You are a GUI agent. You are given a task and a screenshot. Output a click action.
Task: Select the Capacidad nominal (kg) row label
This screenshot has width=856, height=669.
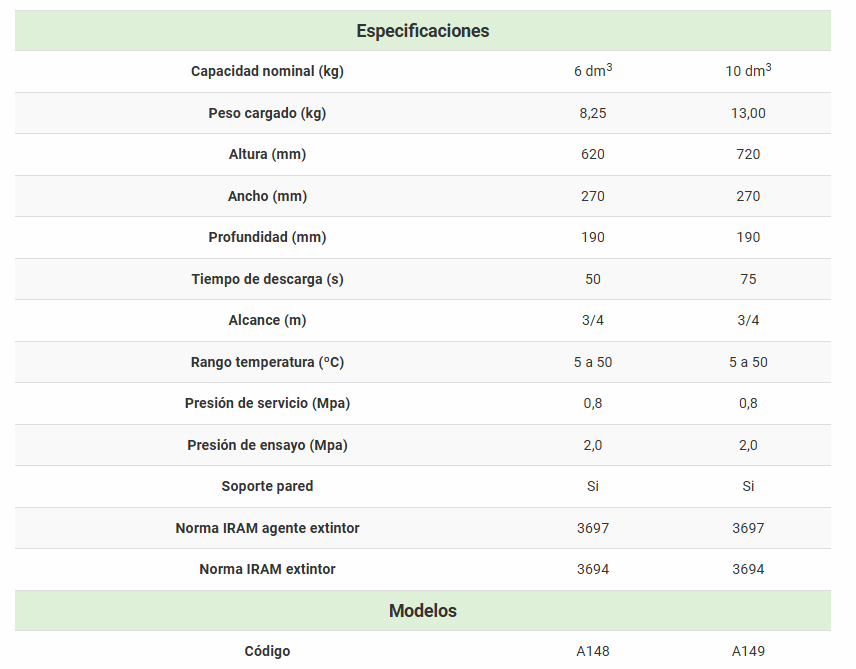point(267,72)
